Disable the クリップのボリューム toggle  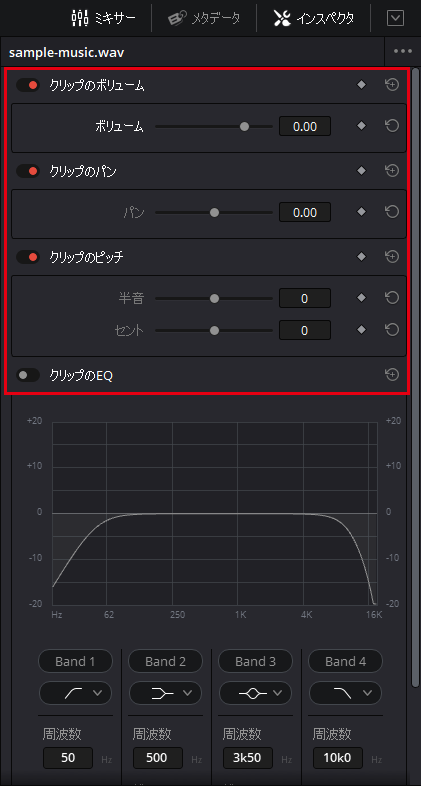[x=28, y=85]
